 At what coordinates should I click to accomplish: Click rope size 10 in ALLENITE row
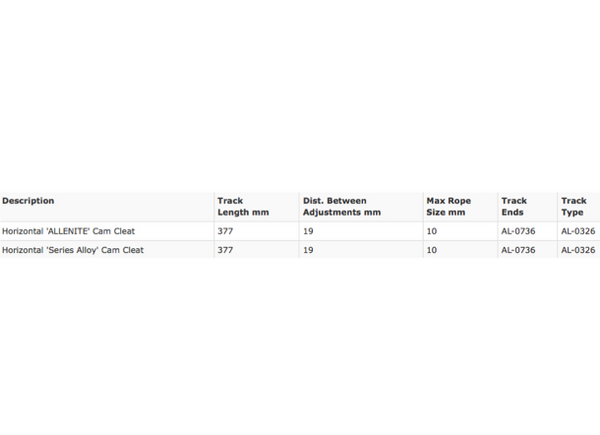(432, 231)
